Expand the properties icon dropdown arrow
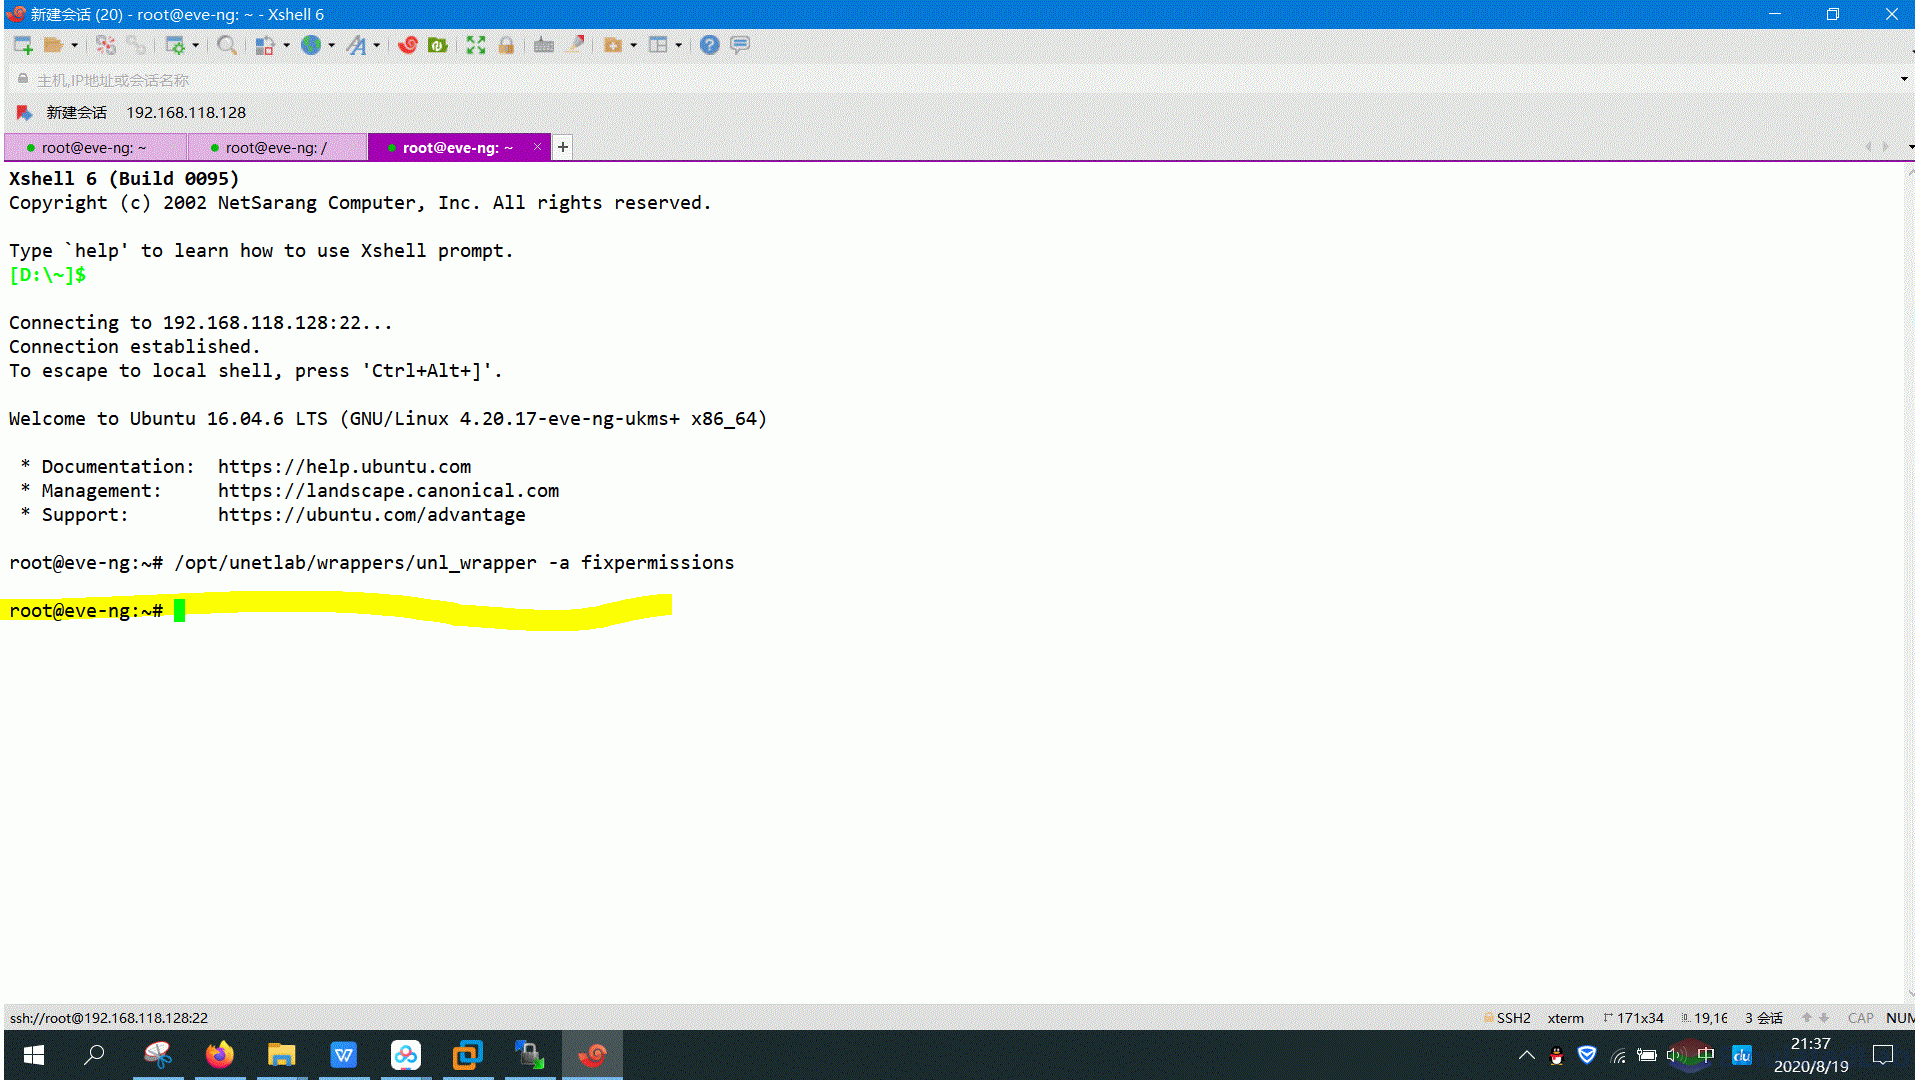The width and height of the screenshot is (1915, 1080). coord(195,45)
